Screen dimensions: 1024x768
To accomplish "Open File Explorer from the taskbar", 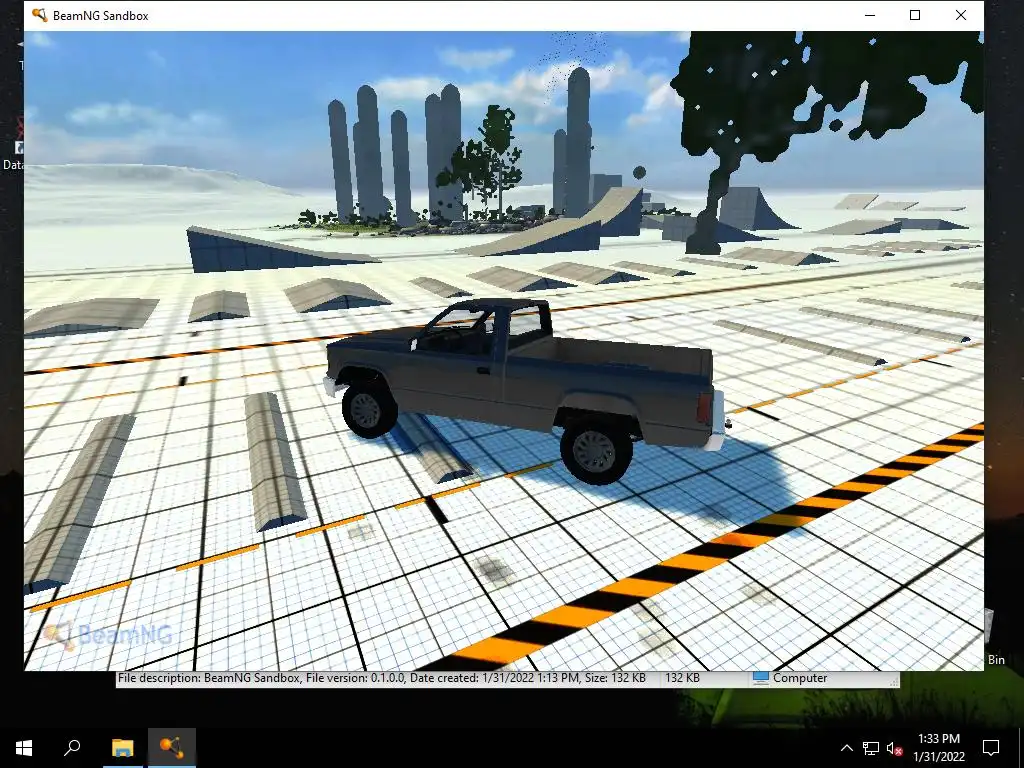I will click(x=122, y=748).
